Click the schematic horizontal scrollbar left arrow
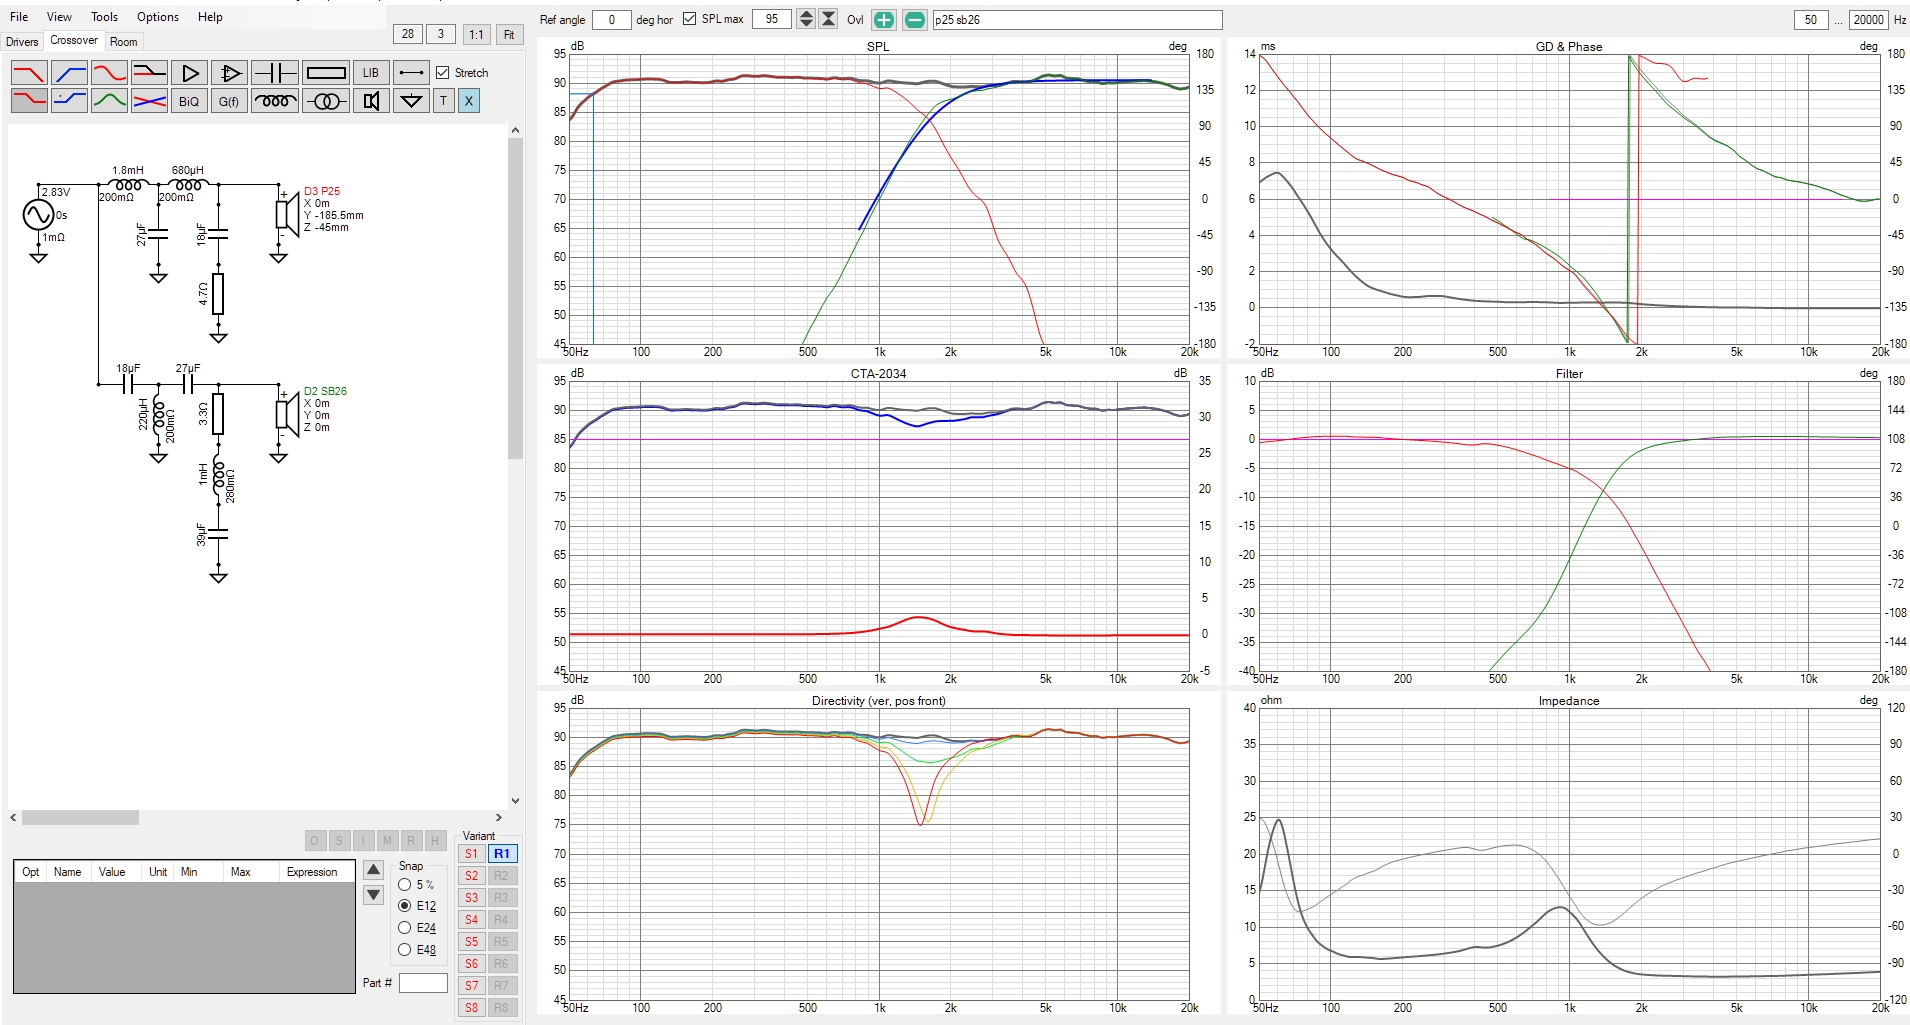Screen dimensions: 1910x1025 [x=14, y=817]
